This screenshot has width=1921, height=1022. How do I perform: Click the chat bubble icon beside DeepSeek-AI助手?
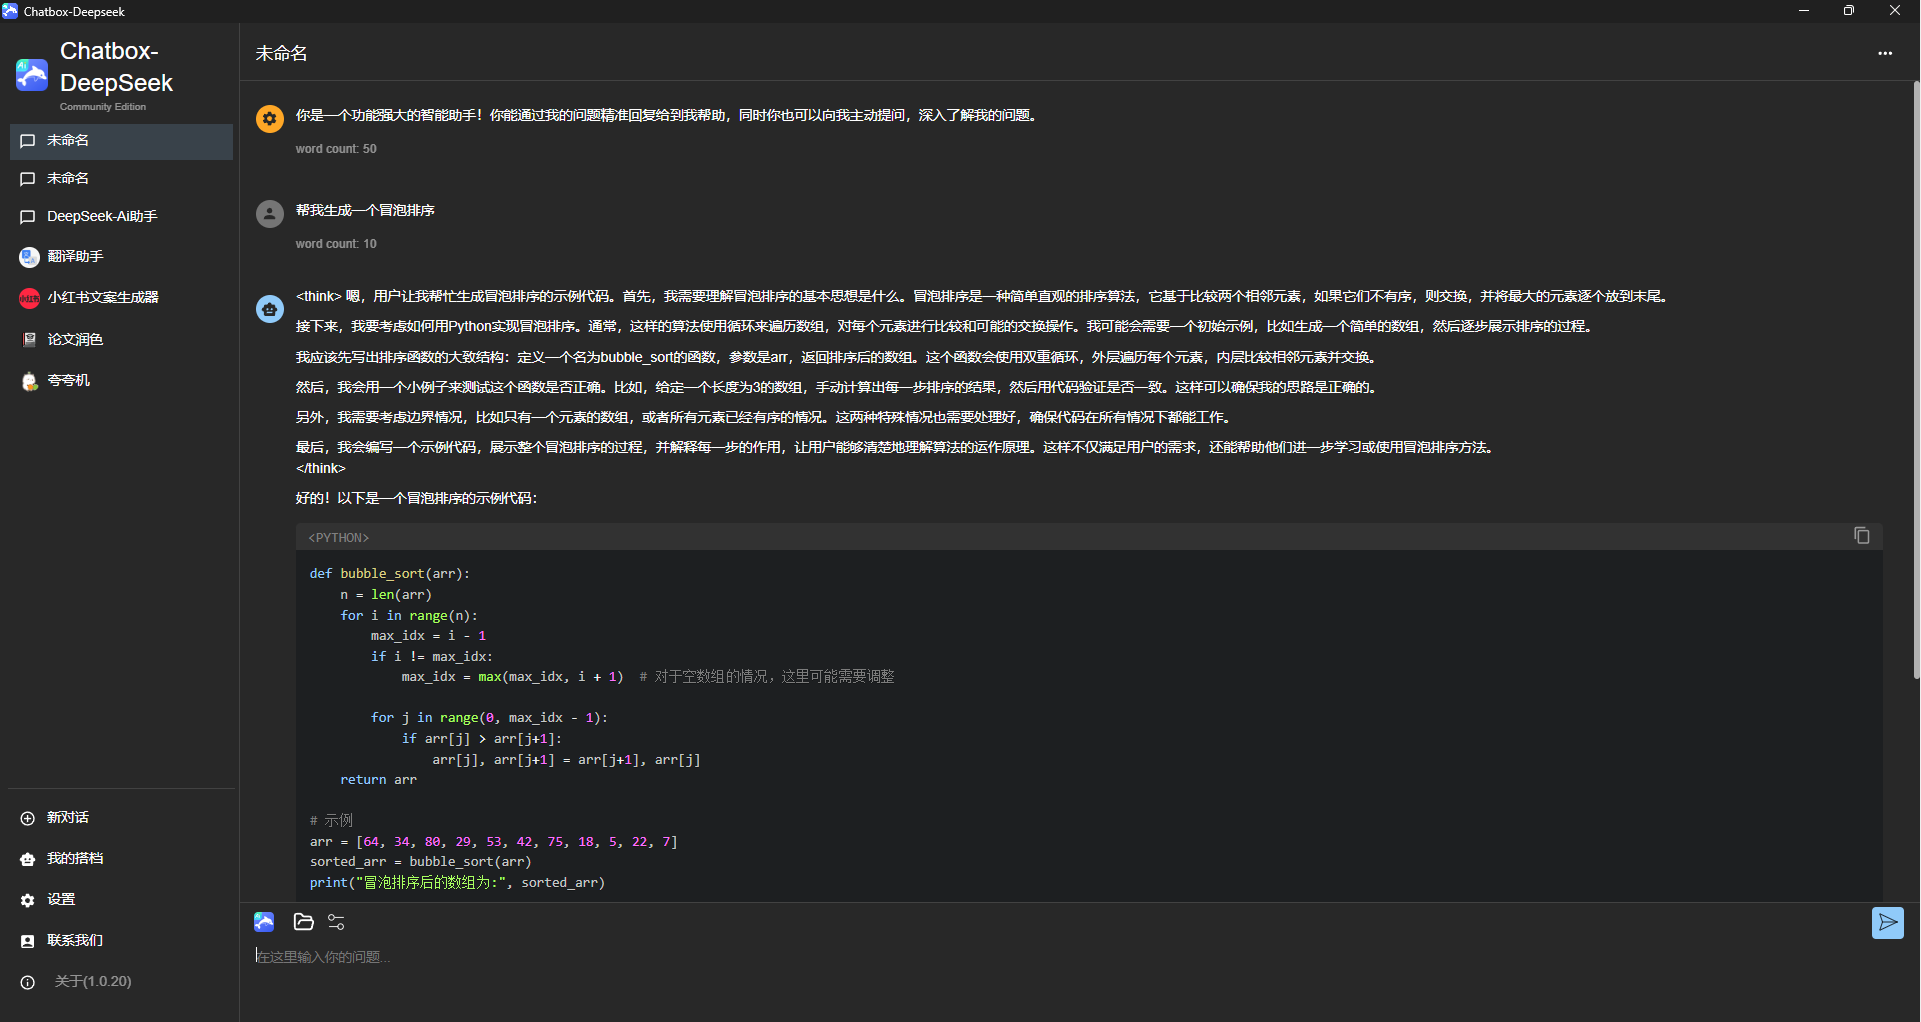pyautogui.click(x=28, y=217)
